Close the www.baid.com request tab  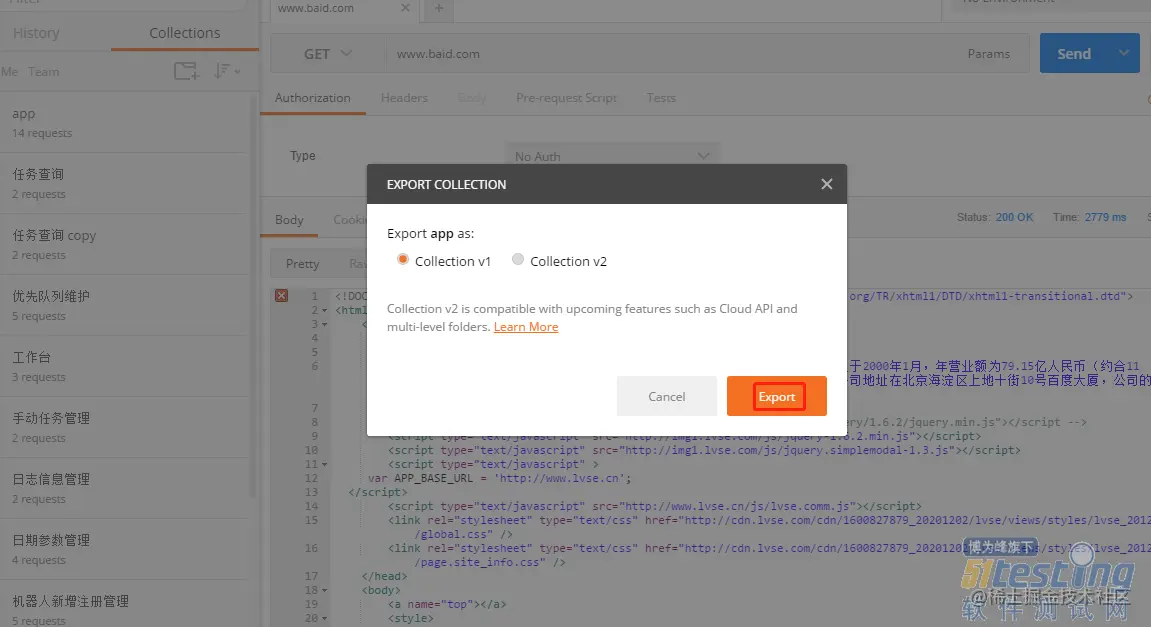pyautogui.click(x=405, y=8)
